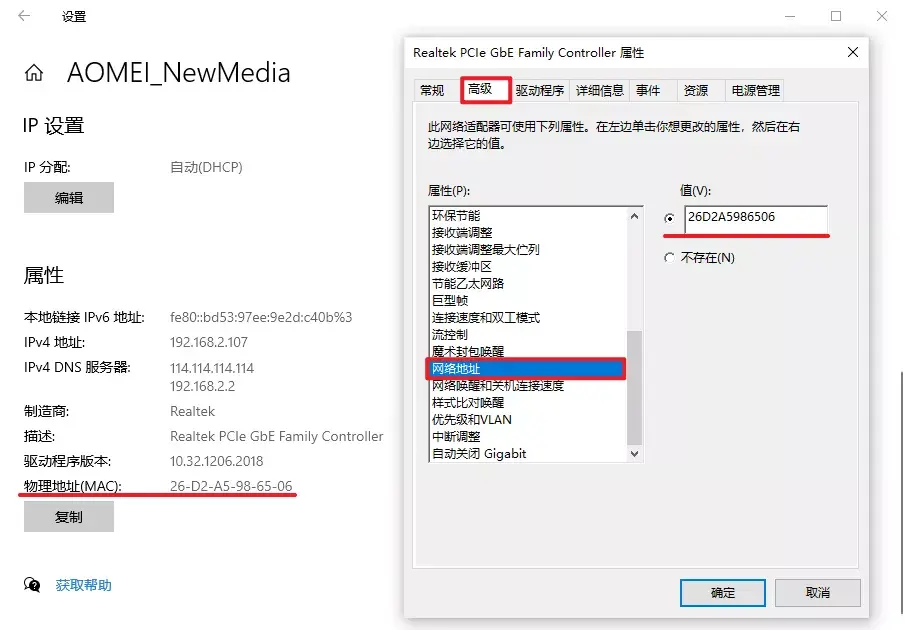Maximize the Settings window

tap(836, 16)
